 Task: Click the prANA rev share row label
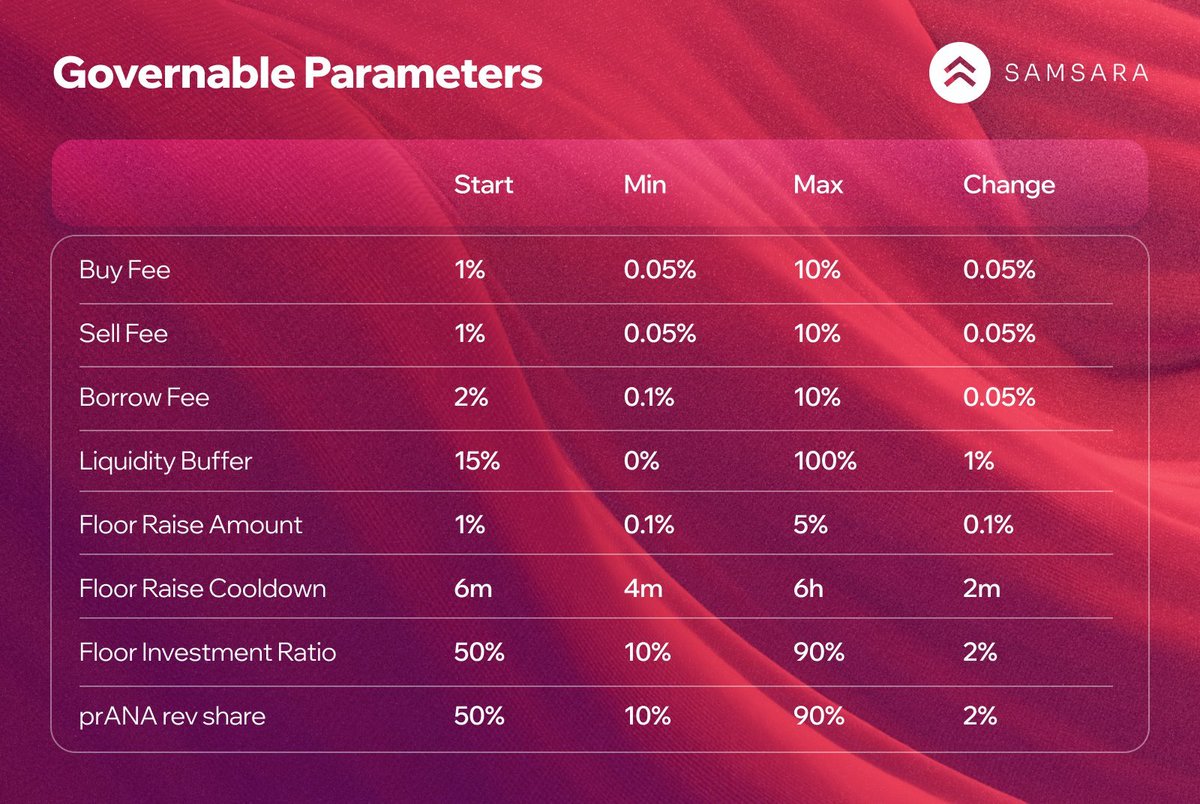[x=172, y=716]
